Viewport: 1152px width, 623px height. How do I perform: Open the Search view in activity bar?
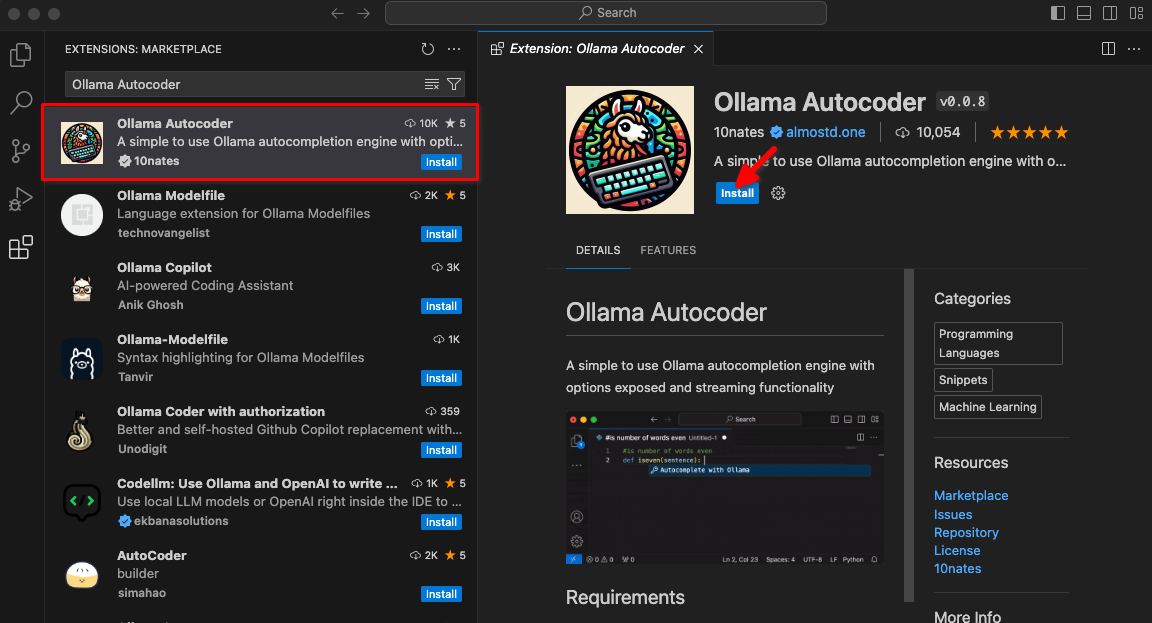[x=21, y=103]
